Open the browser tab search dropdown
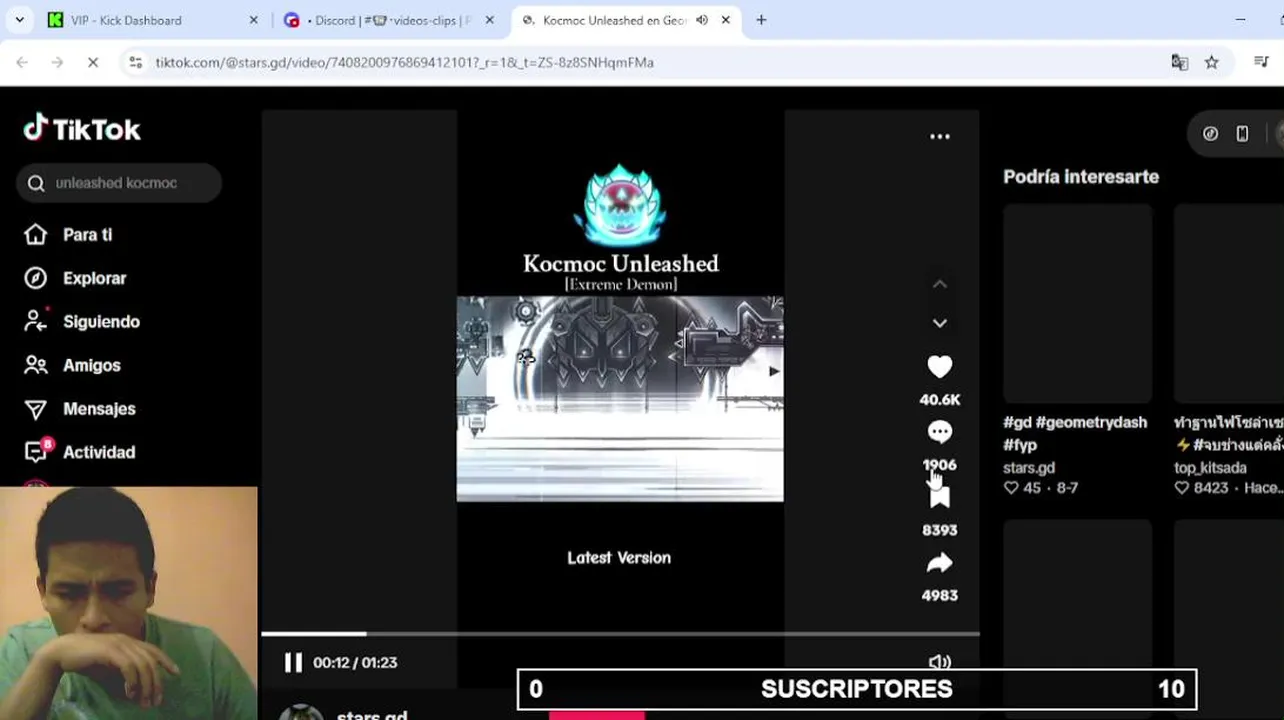This screenshot has height=720, width=1284. (21, 20)
